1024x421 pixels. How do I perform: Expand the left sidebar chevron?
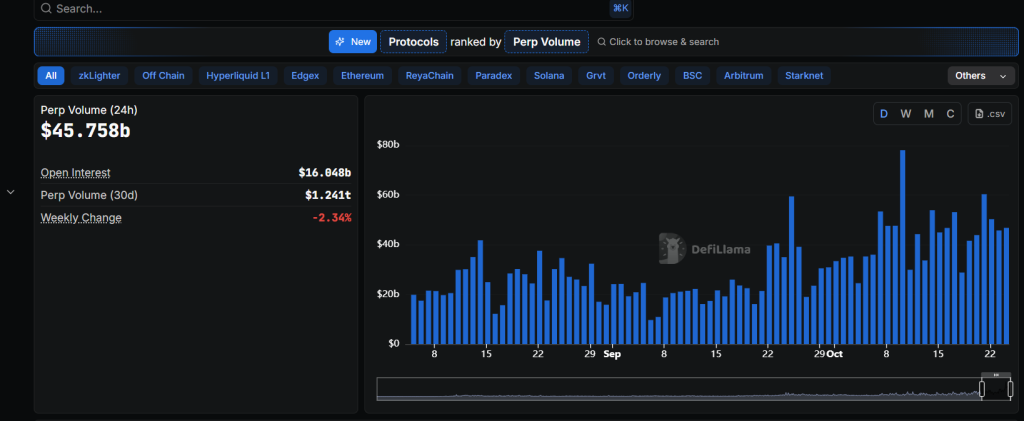(11, 192)
